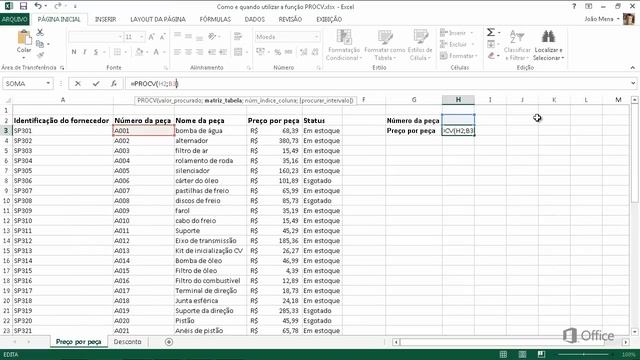640x360 pixels.
Task: Paste using the Colar clipboard icon
Action: pyautogui.click(x=24, y=38)
